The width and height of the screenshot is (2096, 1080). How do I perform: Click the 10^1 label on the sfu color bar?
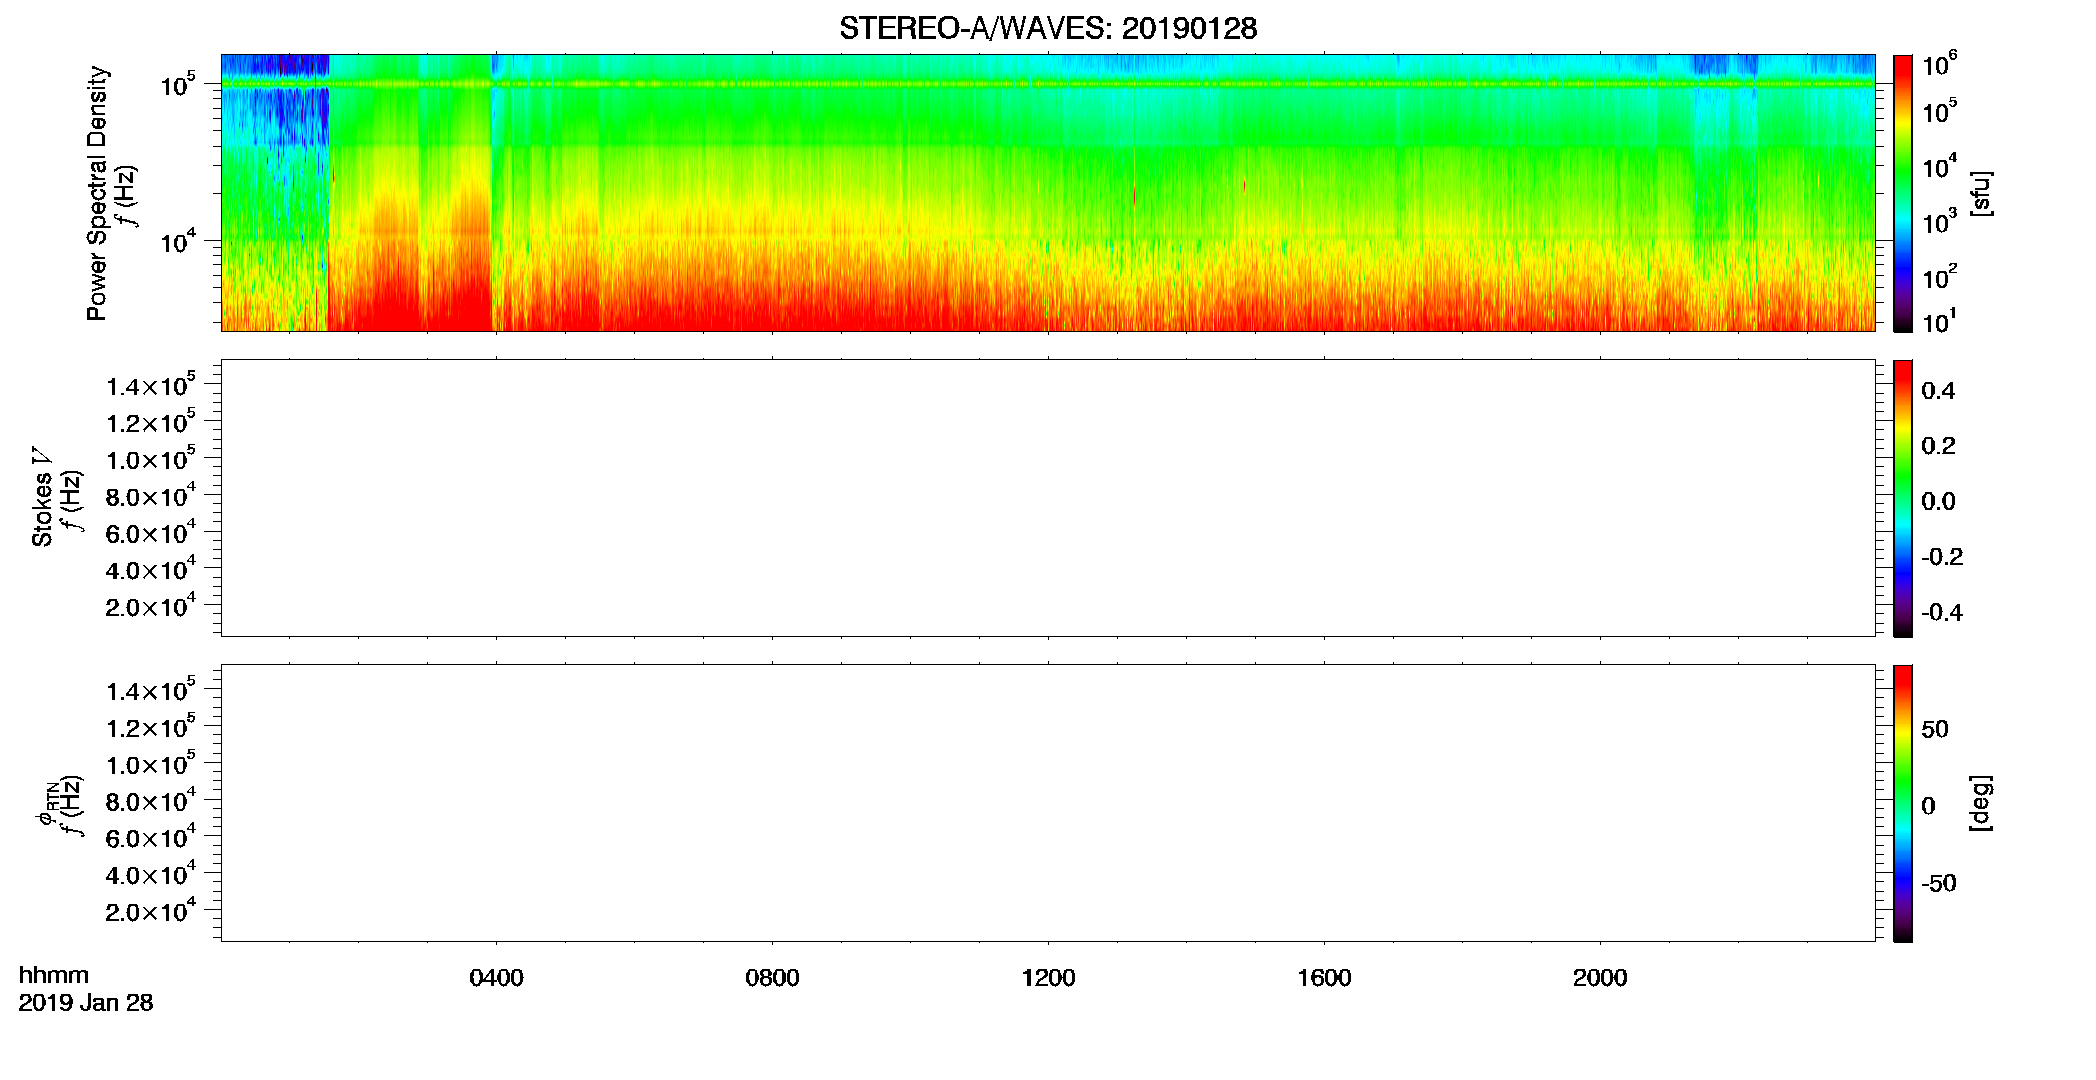[x=1940, y=322]
